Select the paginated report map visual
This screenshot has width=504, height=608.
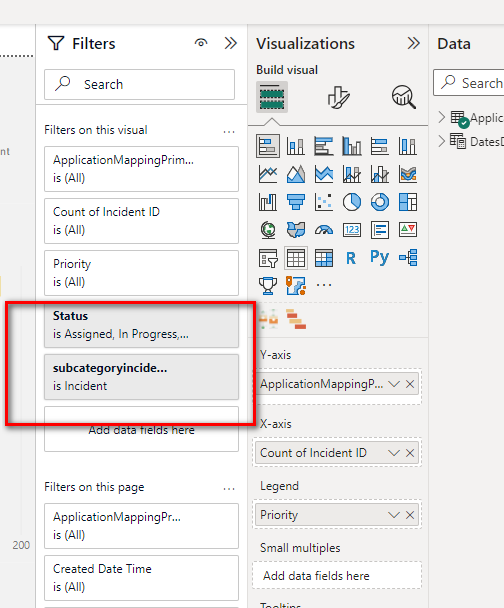[296, 286]
